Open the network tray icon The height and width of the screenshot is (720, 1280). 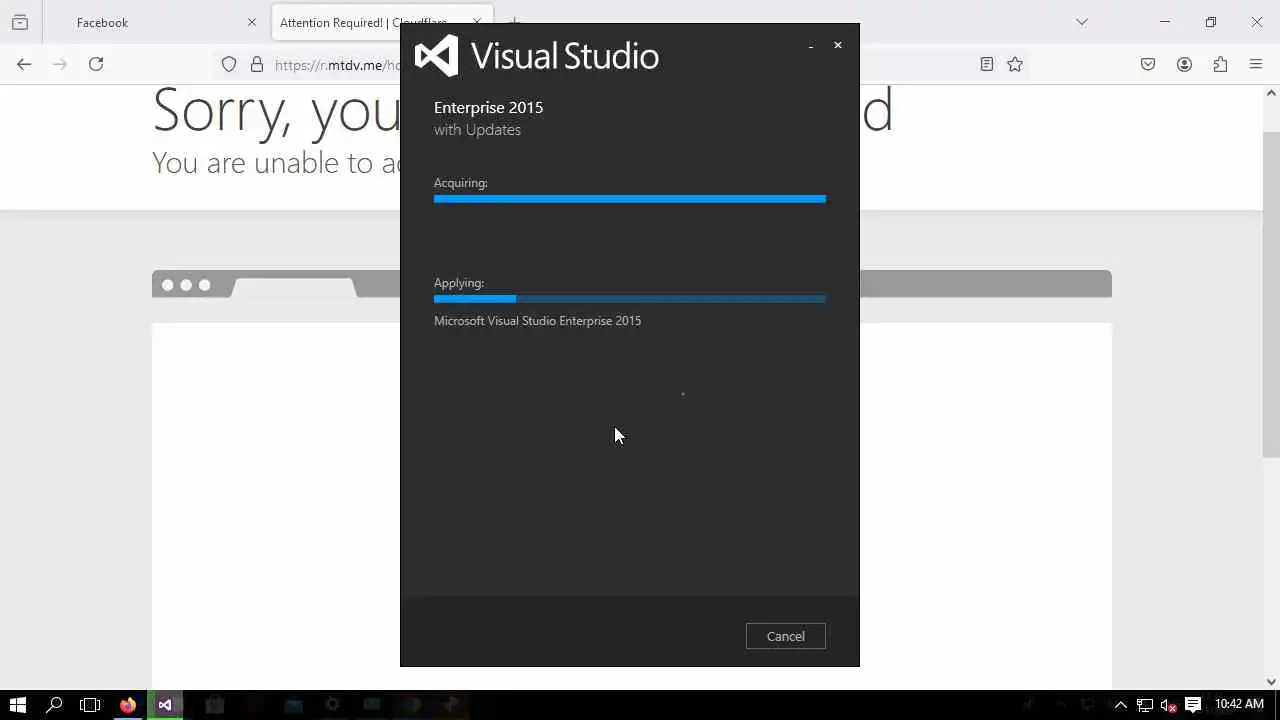1145,705
